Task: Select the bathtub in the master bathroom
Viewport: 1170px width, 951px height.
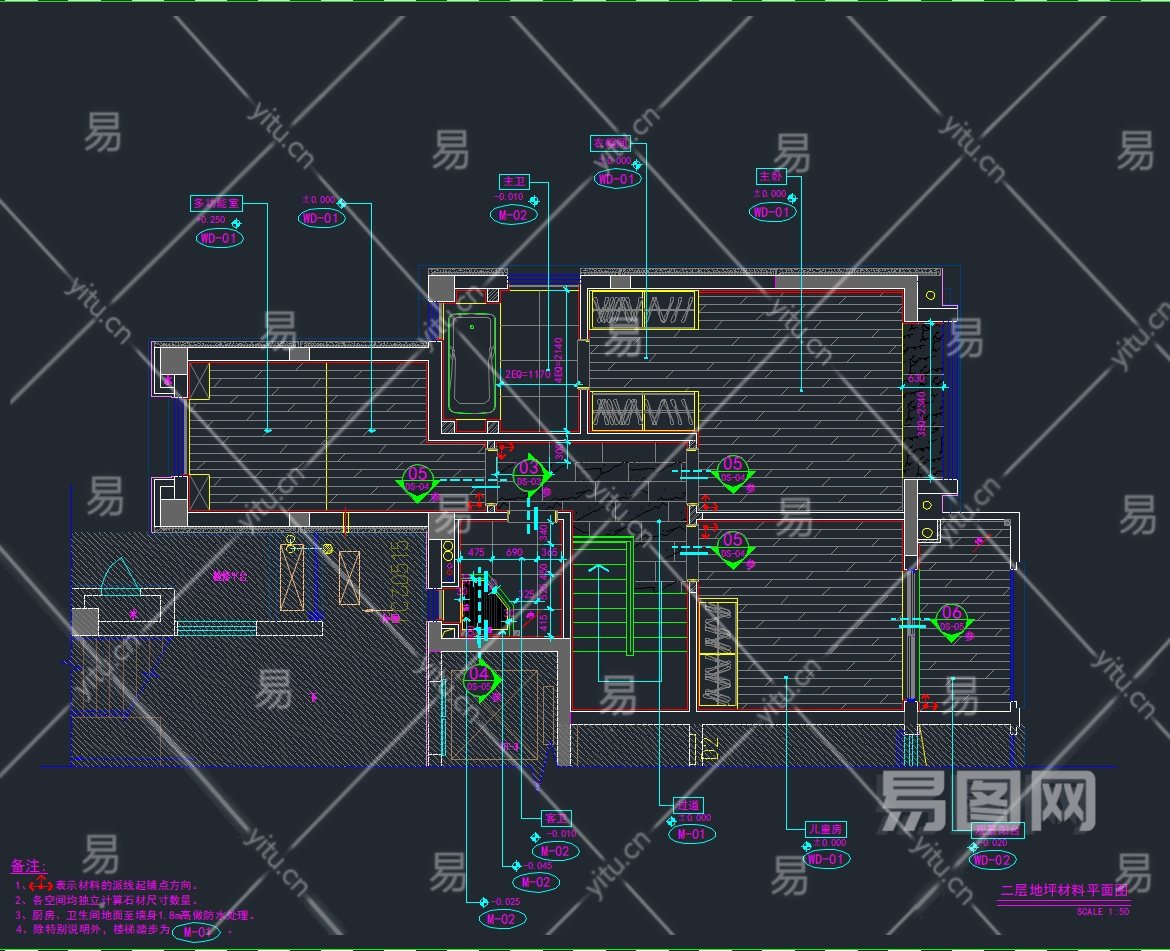Action: tap(472, 363)
